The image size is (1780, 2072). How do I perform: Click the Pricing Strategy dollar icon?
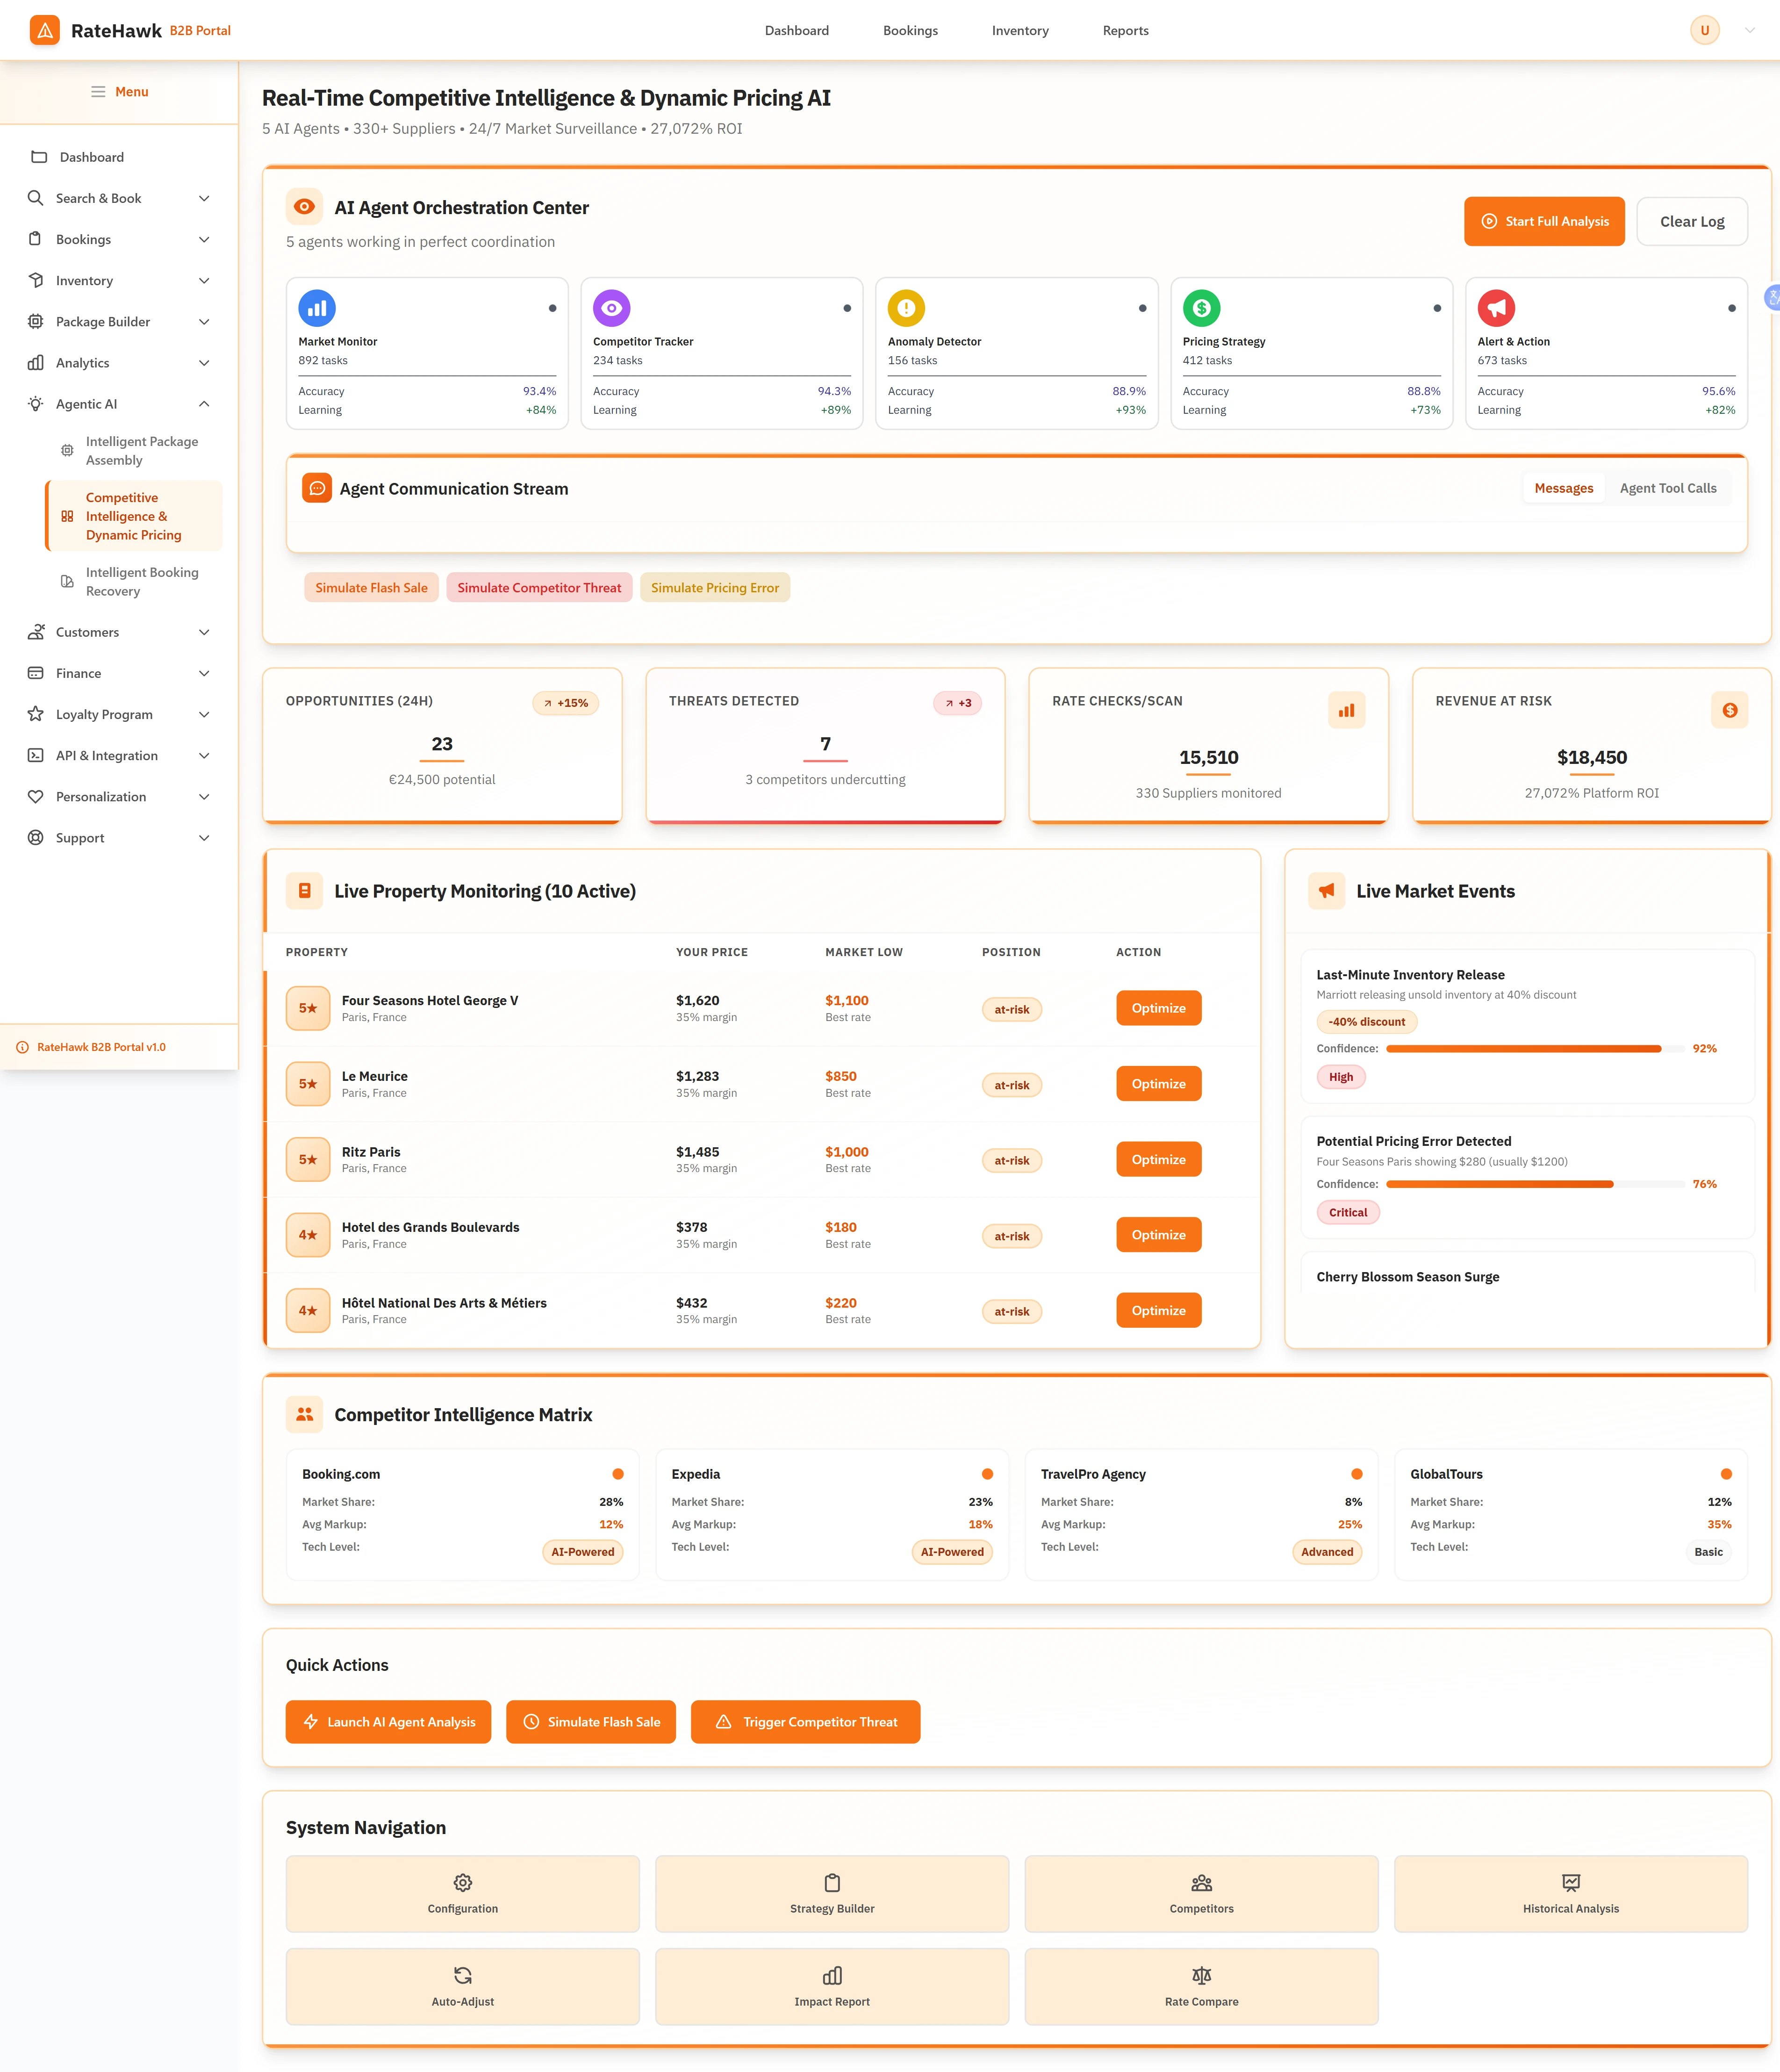pyautogui.click(x=1201, y=308)
